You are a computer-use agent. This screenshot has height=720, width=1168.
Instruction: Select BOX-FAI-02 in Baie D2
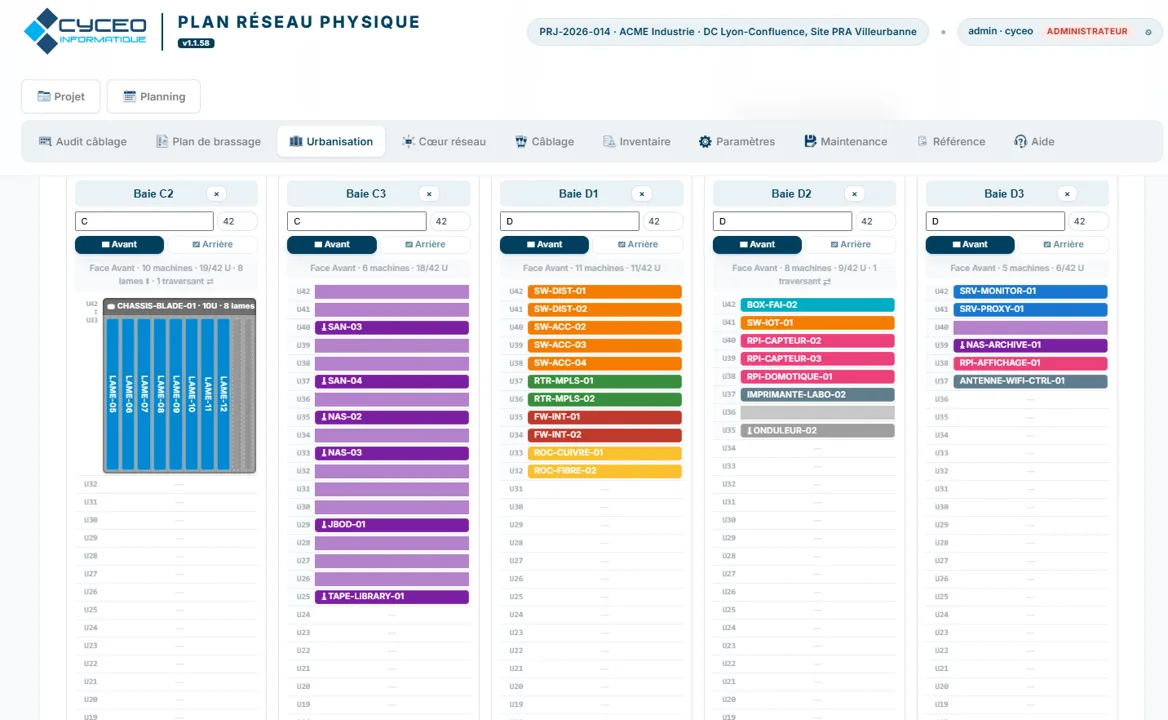[x=818, y=305]
